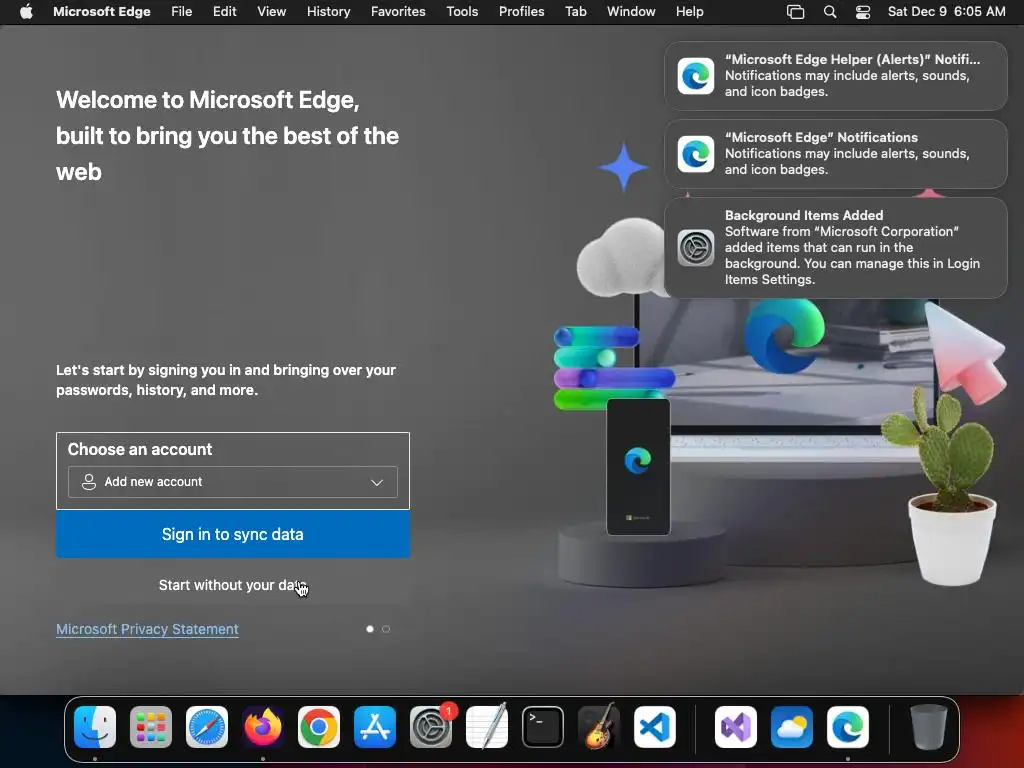Open Control Center in menu bar
The width and height of the screenshot is (1024, 768).
863,12
